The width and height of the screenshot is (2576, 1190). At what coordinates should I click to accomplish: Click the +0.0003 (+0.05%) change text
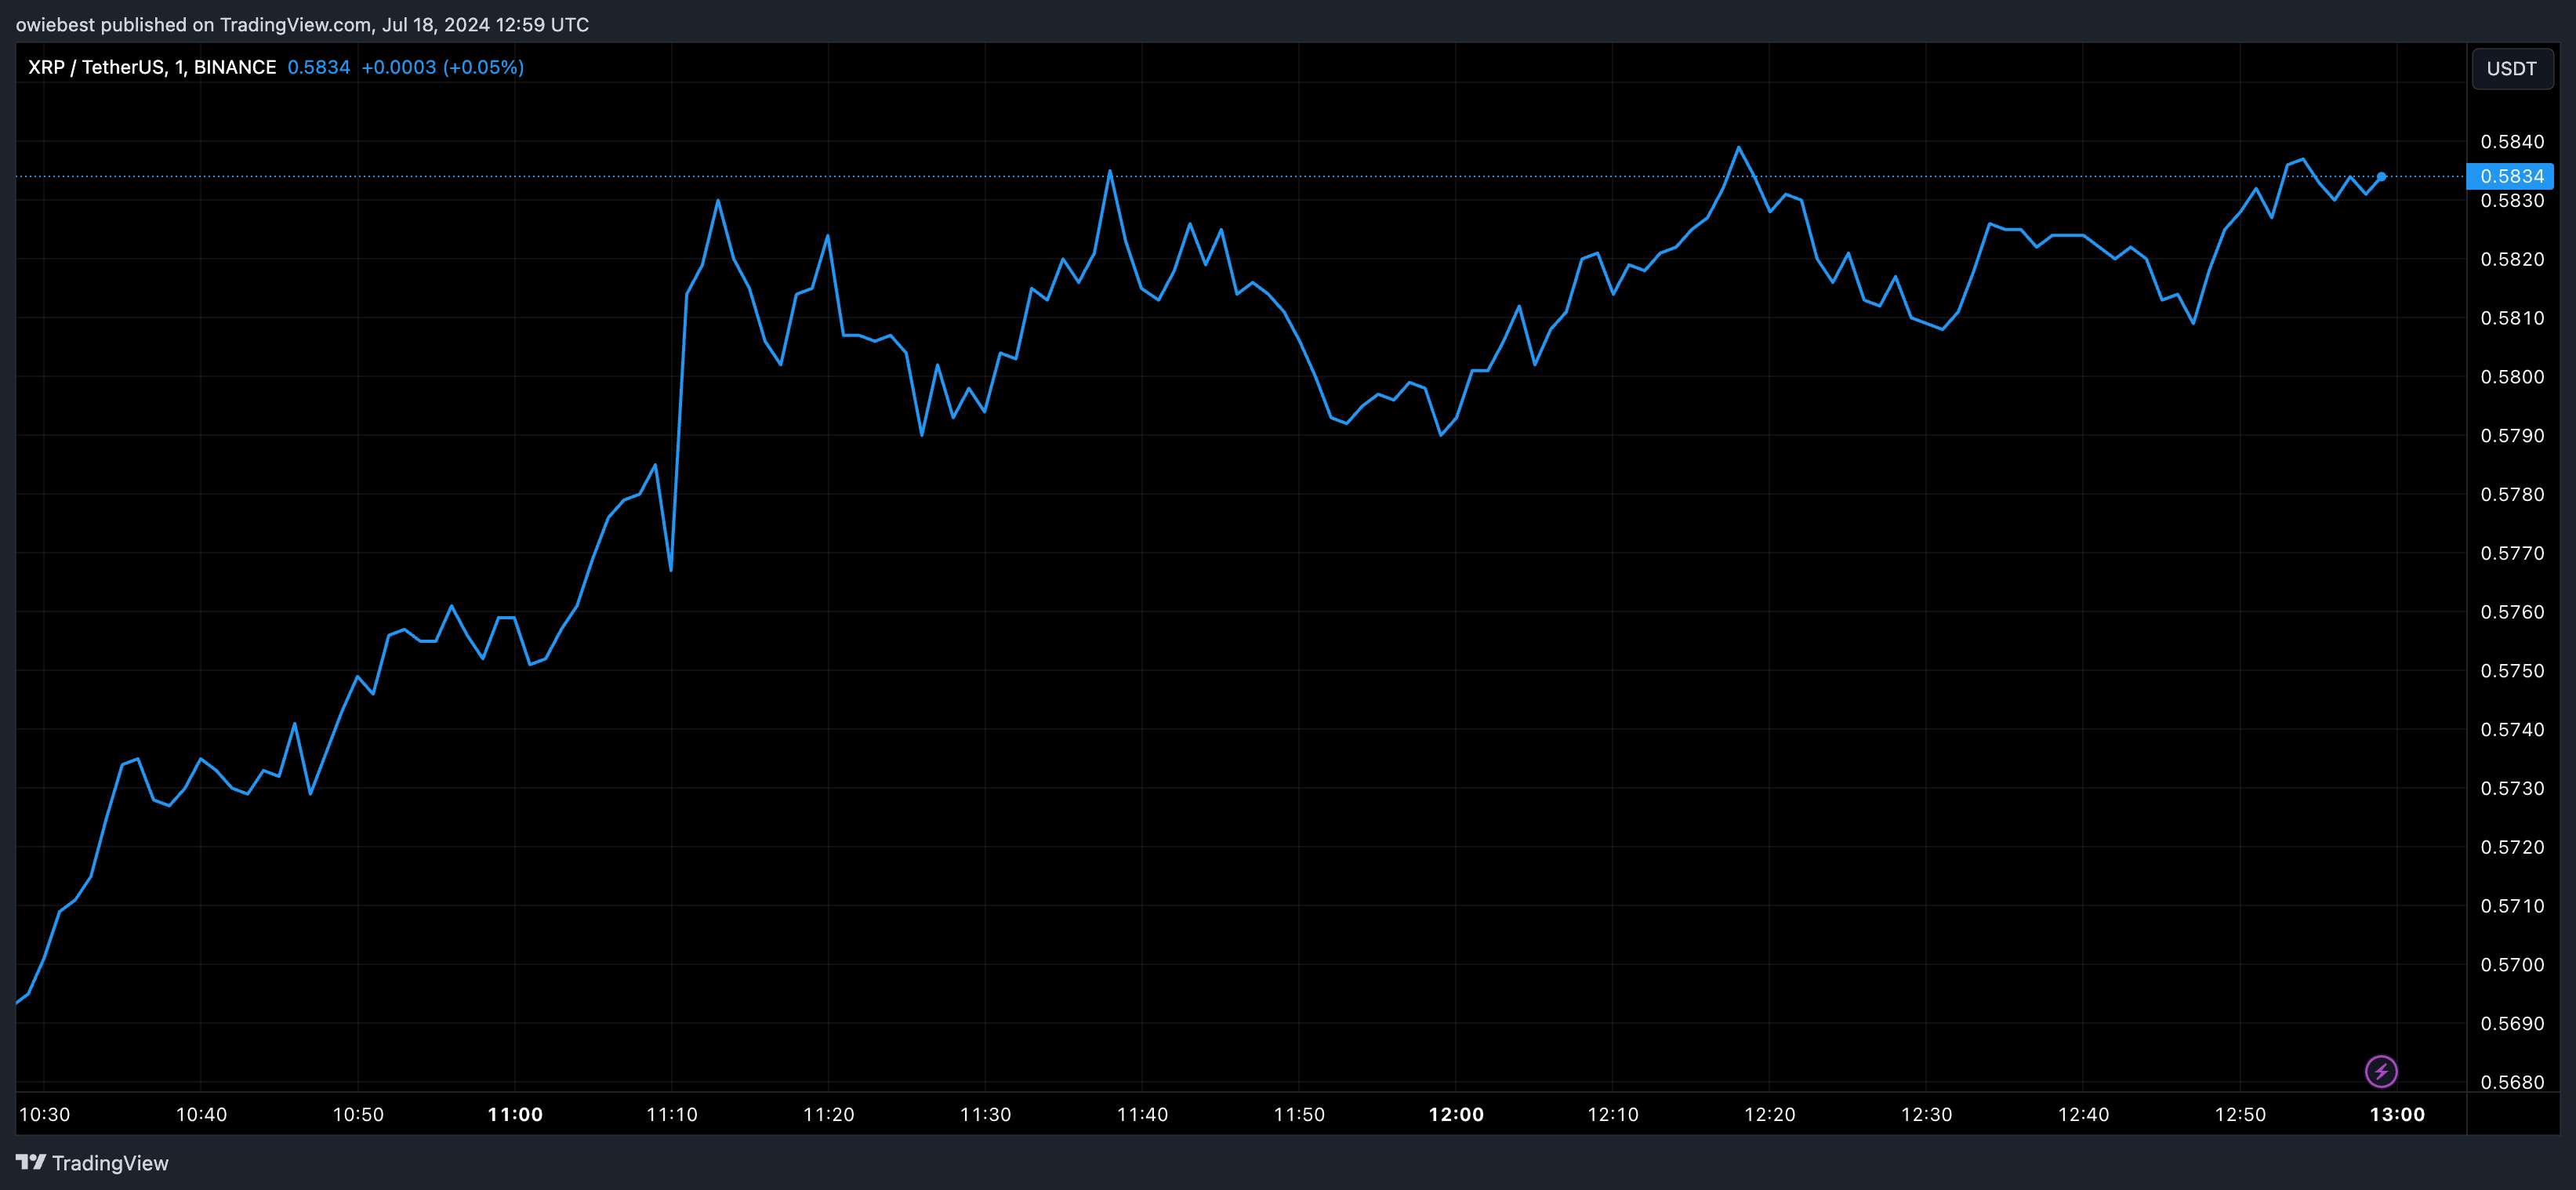[442, 67]
